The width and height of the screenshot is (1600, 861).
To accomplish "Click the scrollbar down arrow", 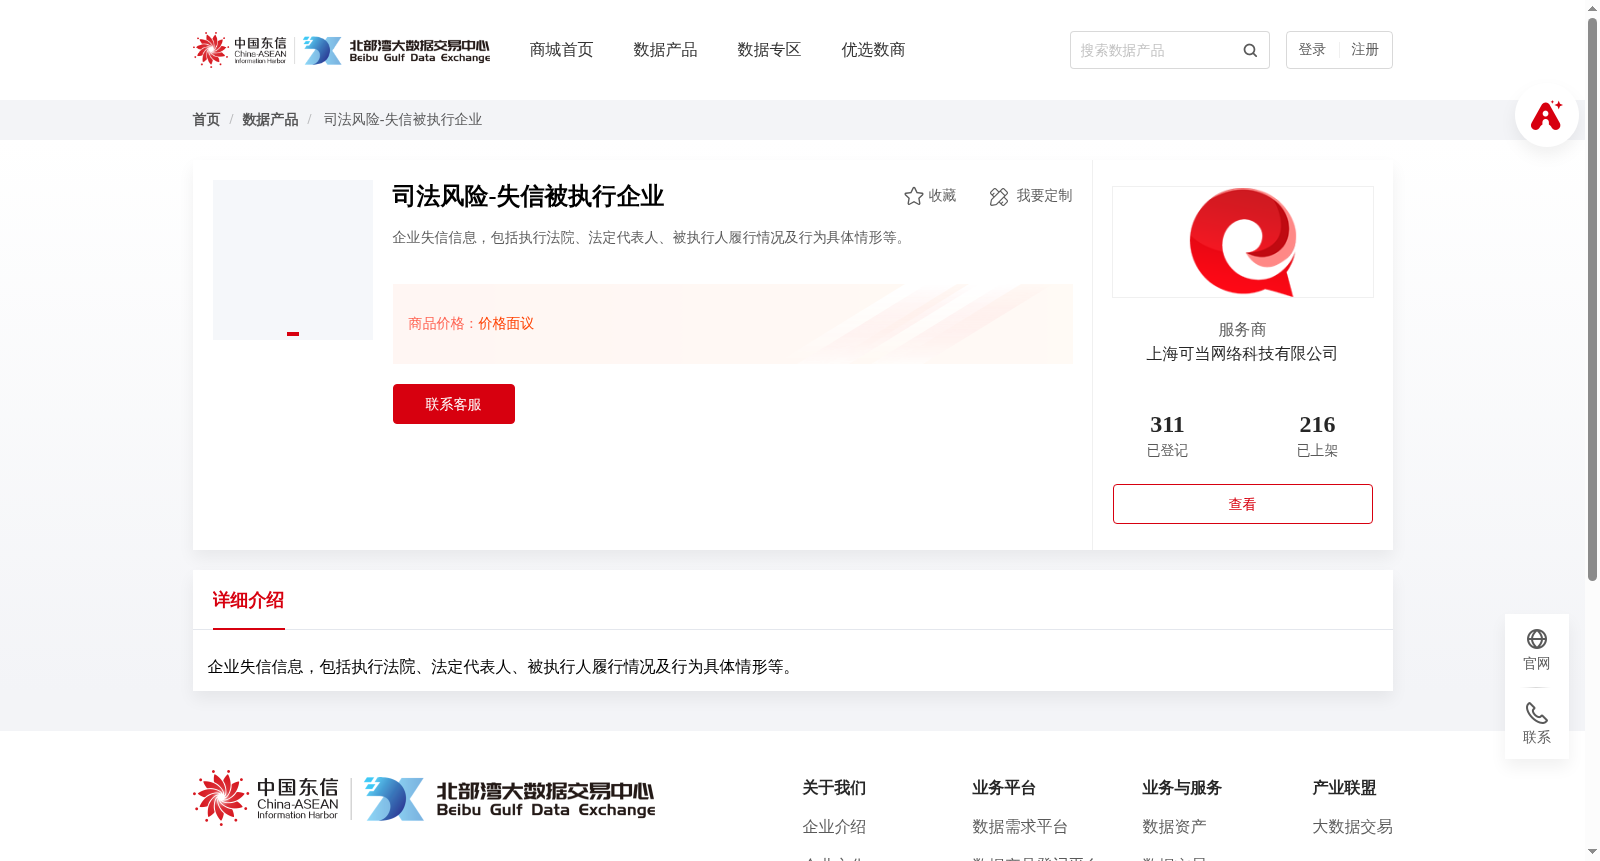I will pyautogui.click(x=1592, y=852).
